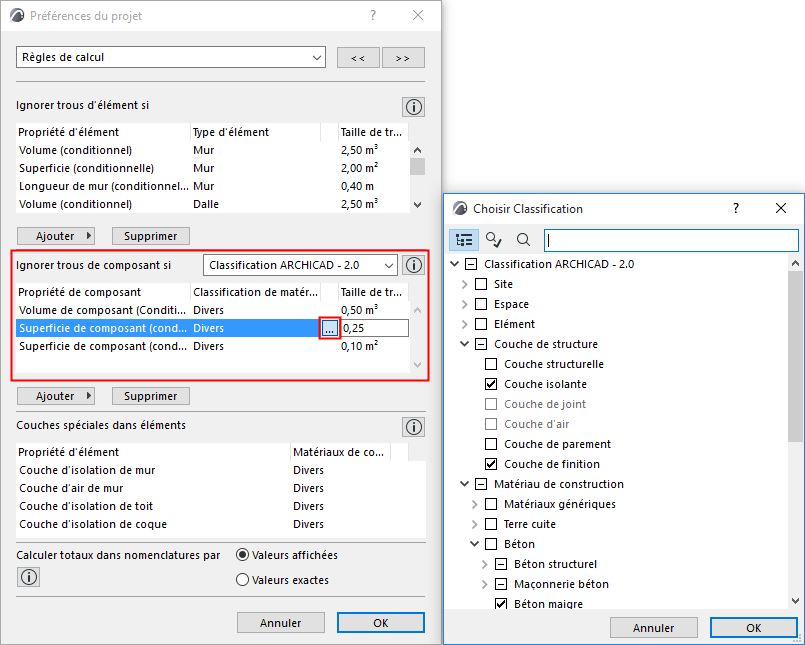Viewport: 805px width, 645px height.
Task: Click the '0,25' size input field
Action: pos(374,328)
